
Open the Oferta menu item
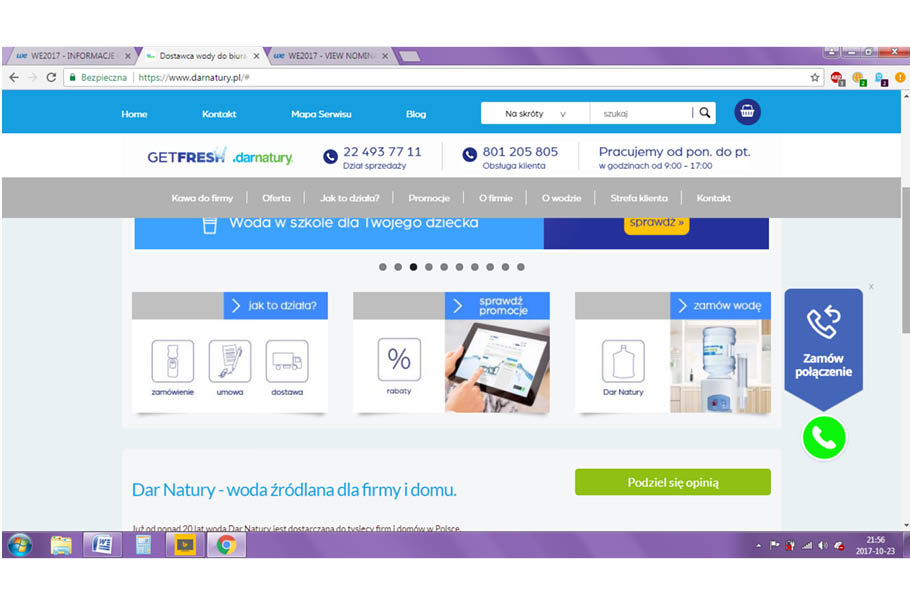276,198
